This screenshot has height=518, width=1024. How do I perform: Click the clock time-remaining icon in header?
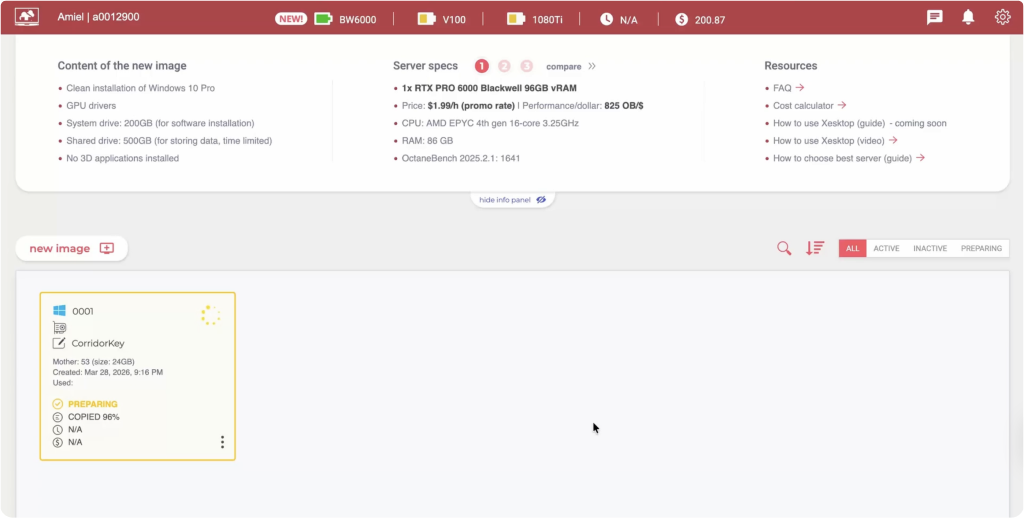tap(607, 19)
